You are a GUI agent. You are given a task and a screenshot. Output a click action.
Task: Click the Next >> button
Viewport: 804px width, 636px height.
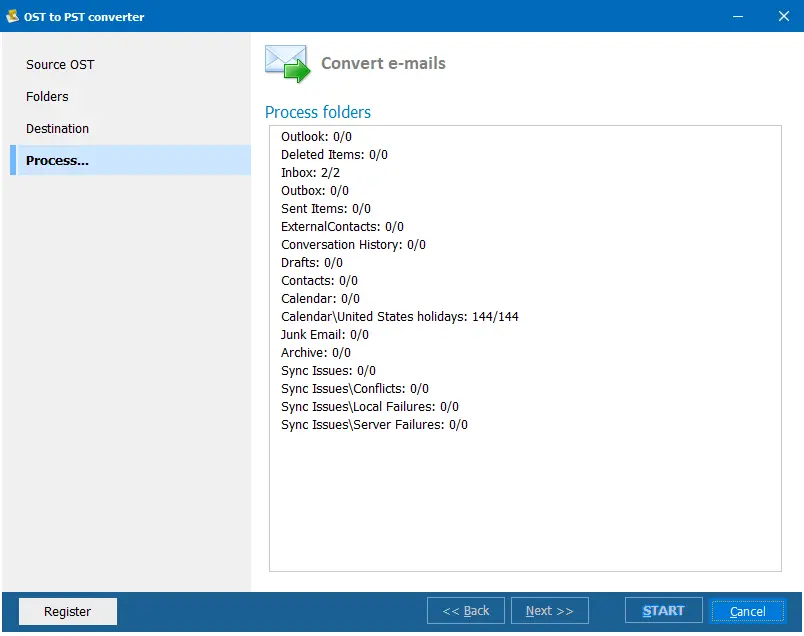coord(549,611)
